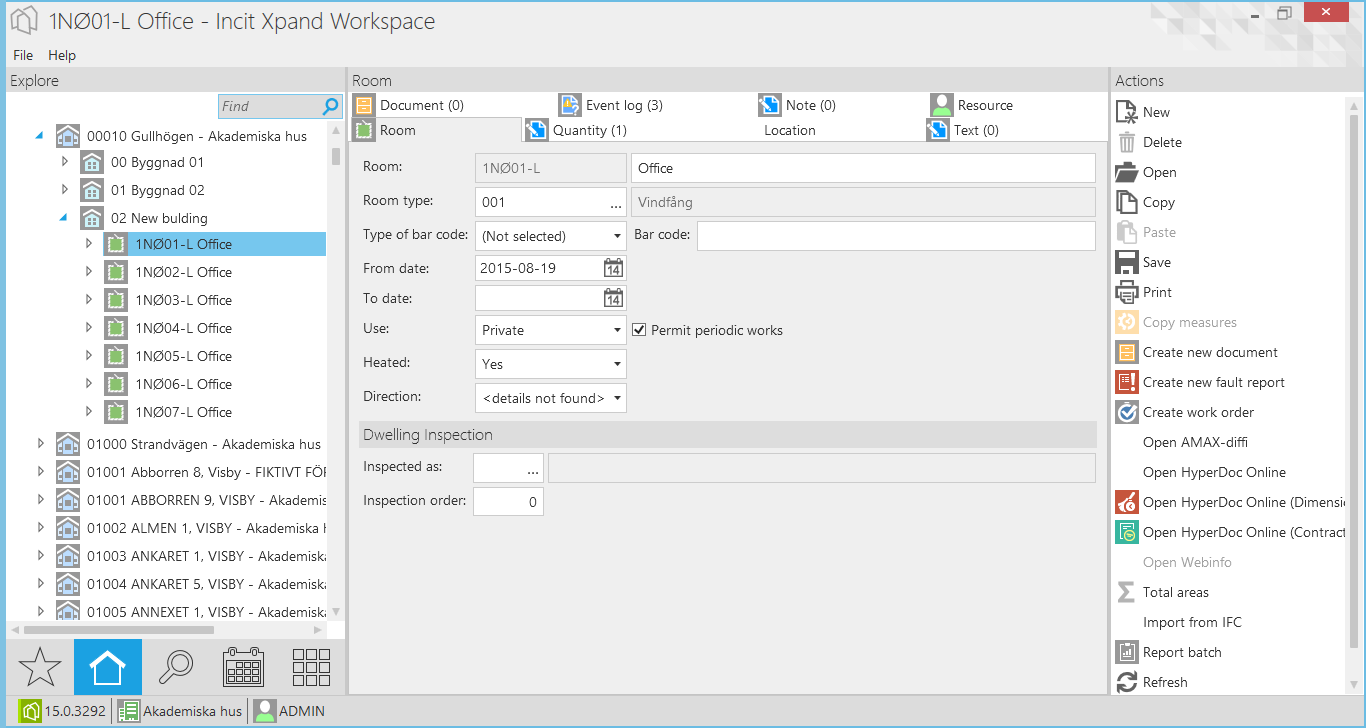Uncheck Permit periodic works checkbox
This screenshot has height=728, width=1366.
pos(640,330)
